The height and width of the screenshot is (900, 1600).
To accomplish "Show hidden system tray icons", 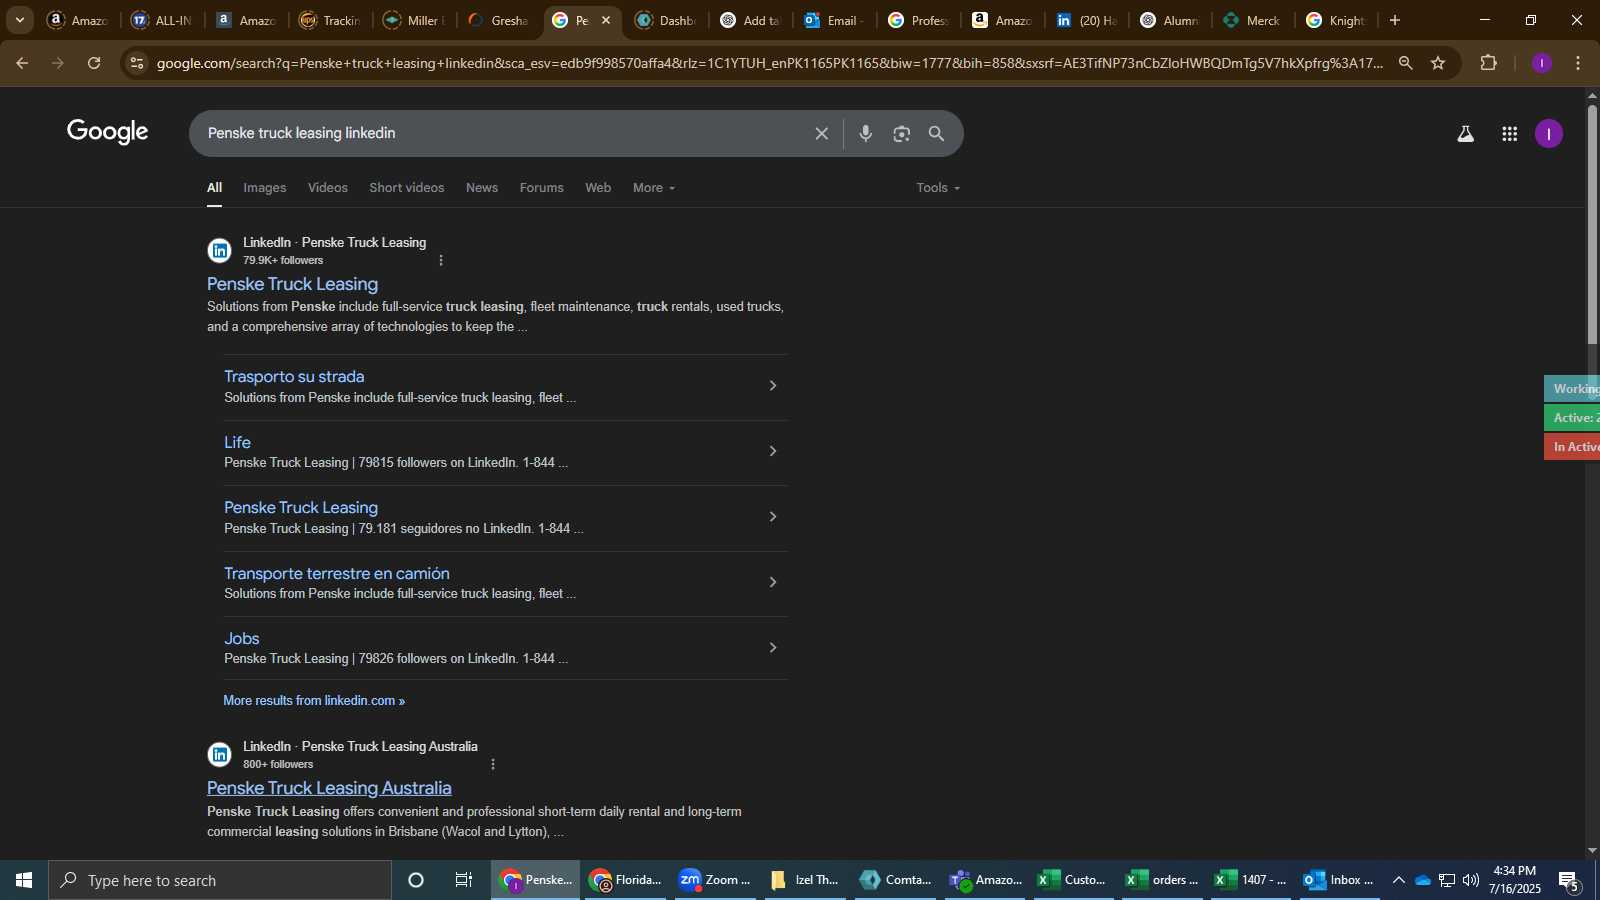I will point(1398,880).
